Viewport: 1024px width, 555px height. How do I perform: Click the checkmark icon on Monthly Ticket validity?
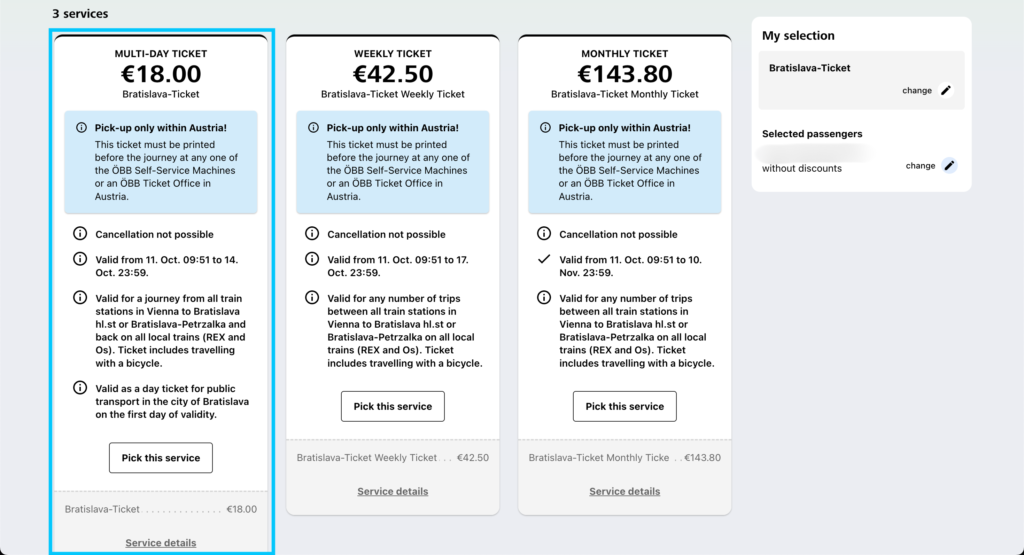(544, 259)
